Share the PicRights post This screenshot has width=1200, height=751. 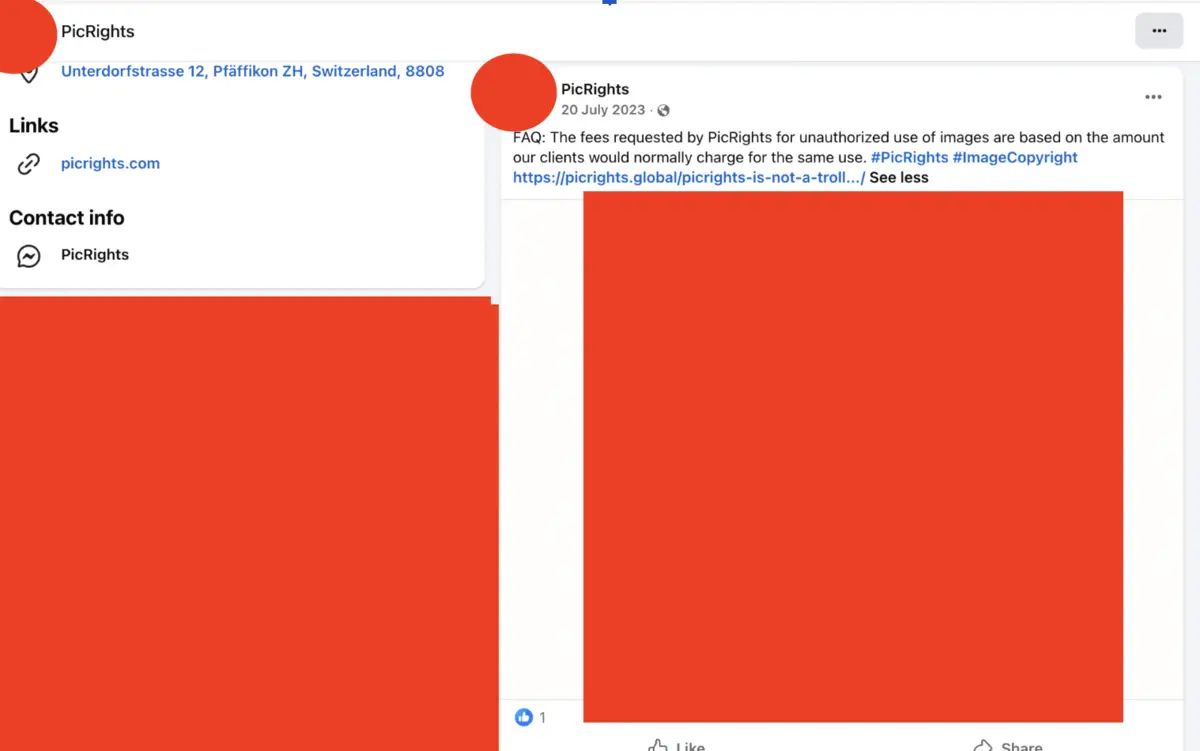(x=1008, y=746)
